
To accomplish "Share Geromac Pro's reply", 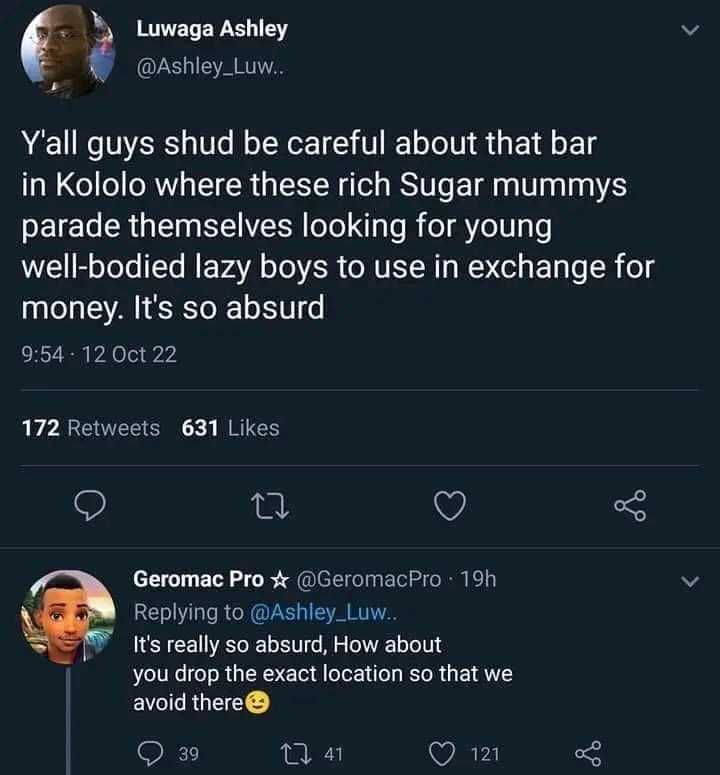I will 586,753.
